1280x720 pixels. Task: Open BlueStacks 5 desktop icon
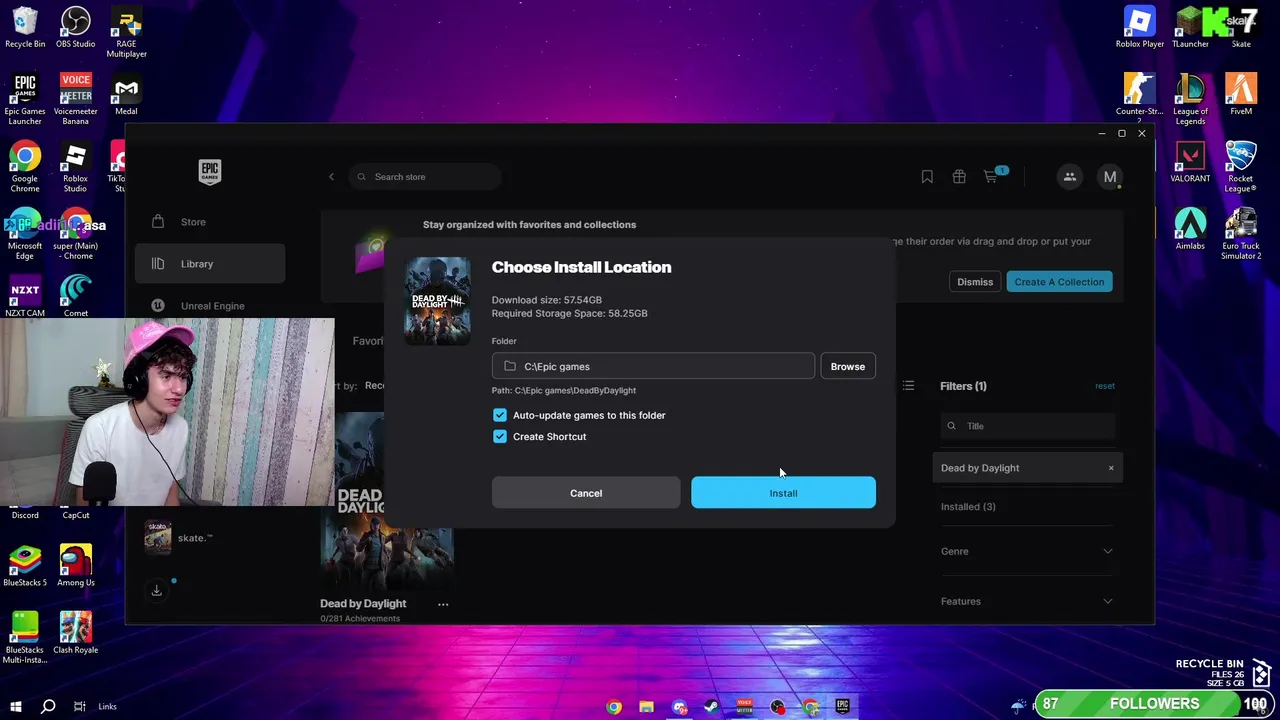(x=25, y=565)
